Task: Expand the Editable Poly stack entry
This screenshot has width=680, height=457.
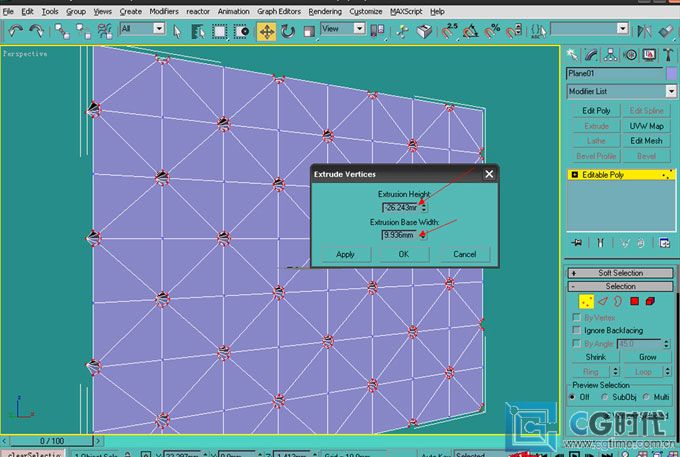Action: click(x=575, y=175)
